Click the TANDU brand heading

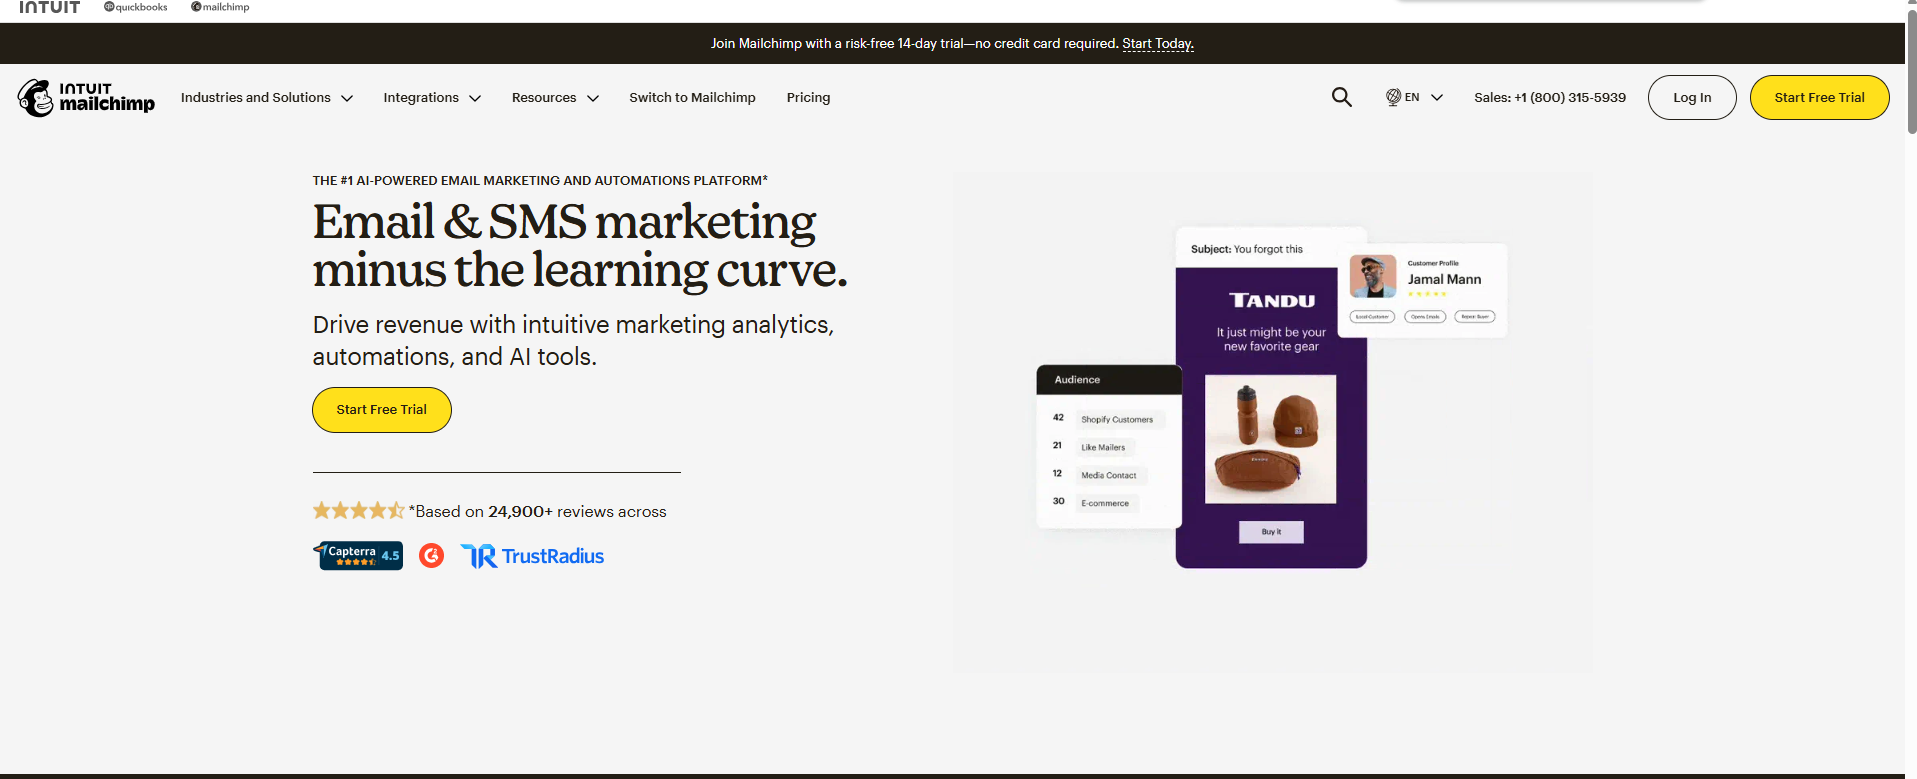1272,301
